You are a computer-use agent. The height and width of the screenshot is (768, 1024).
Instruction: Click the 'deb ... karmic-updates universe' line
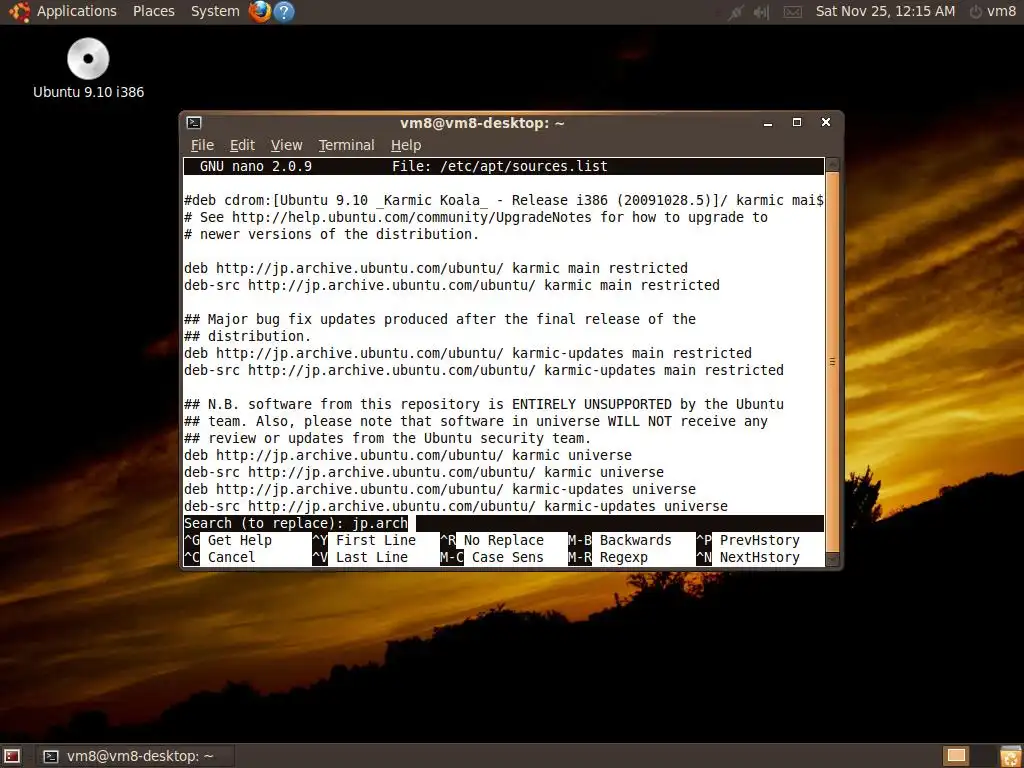click(440, 488)
